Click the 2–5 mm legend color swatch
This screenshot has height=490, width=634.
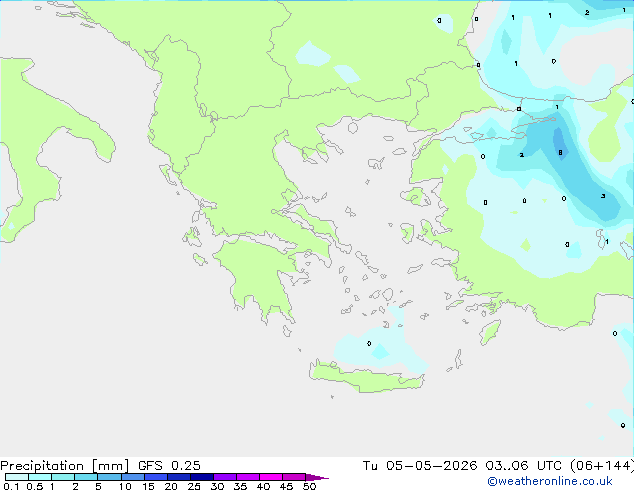coord(86,477)
